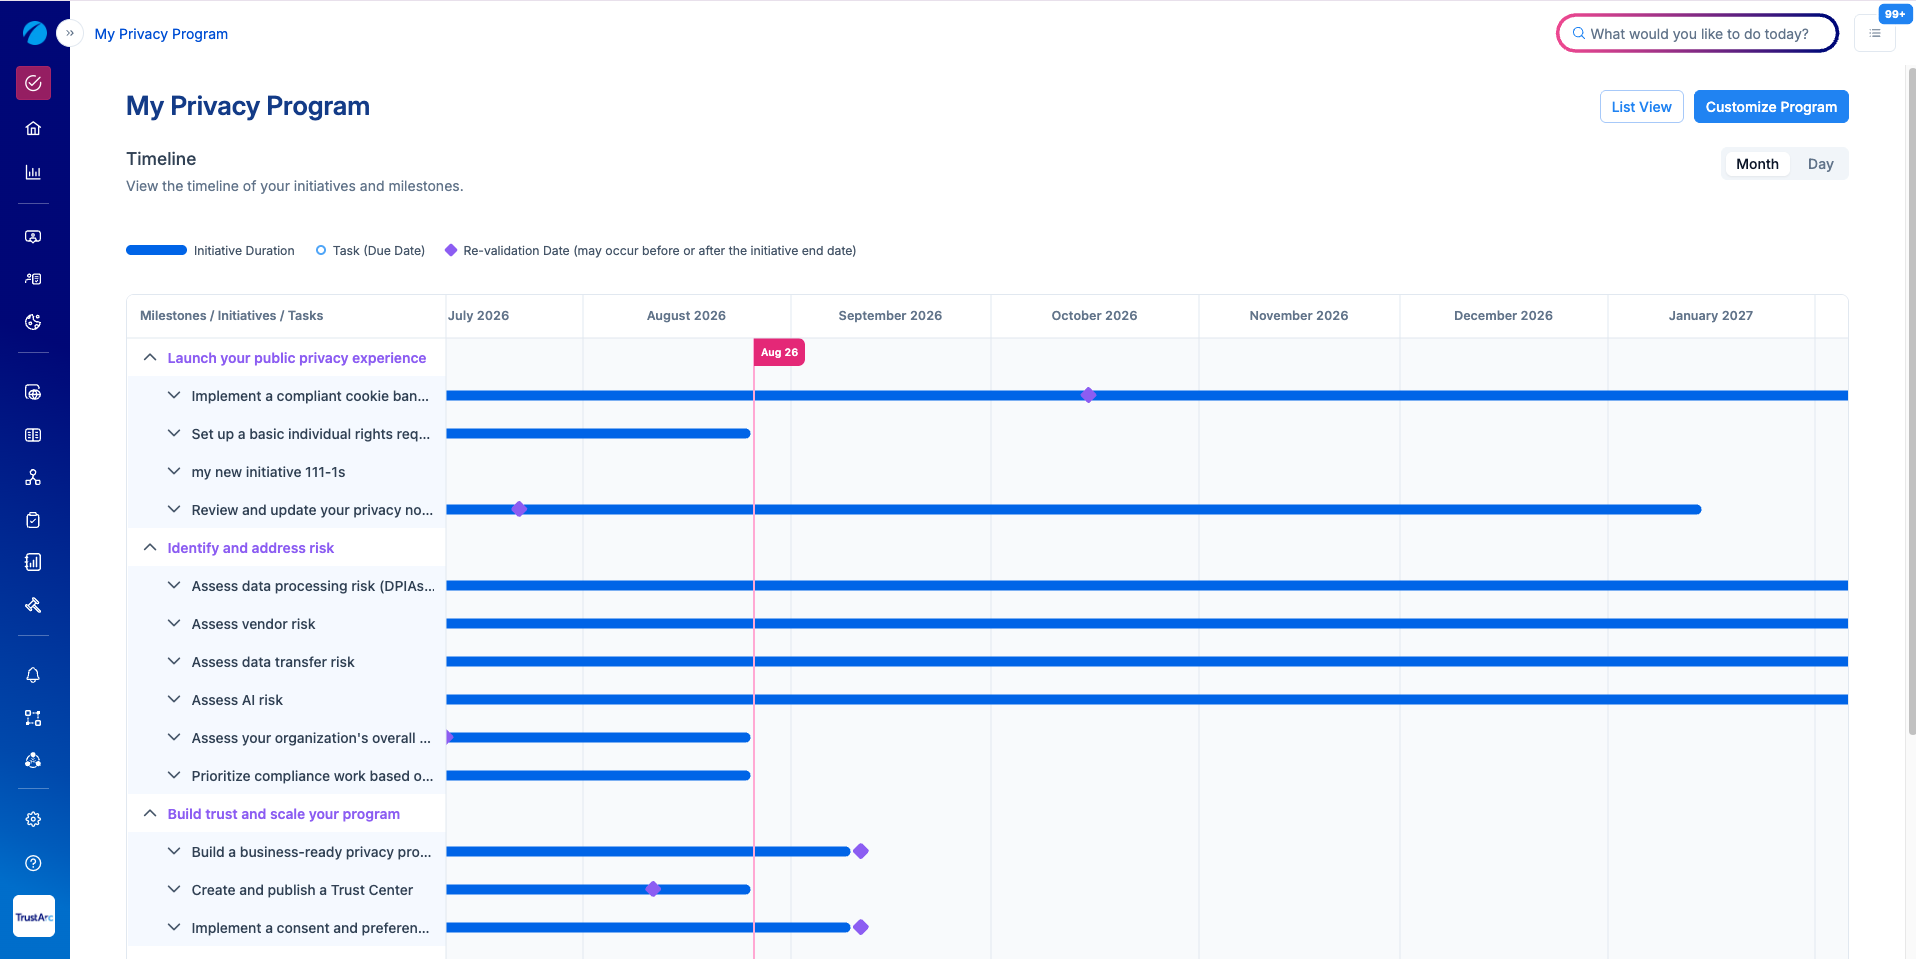Switch timeline to Month view

point(1757,164)
